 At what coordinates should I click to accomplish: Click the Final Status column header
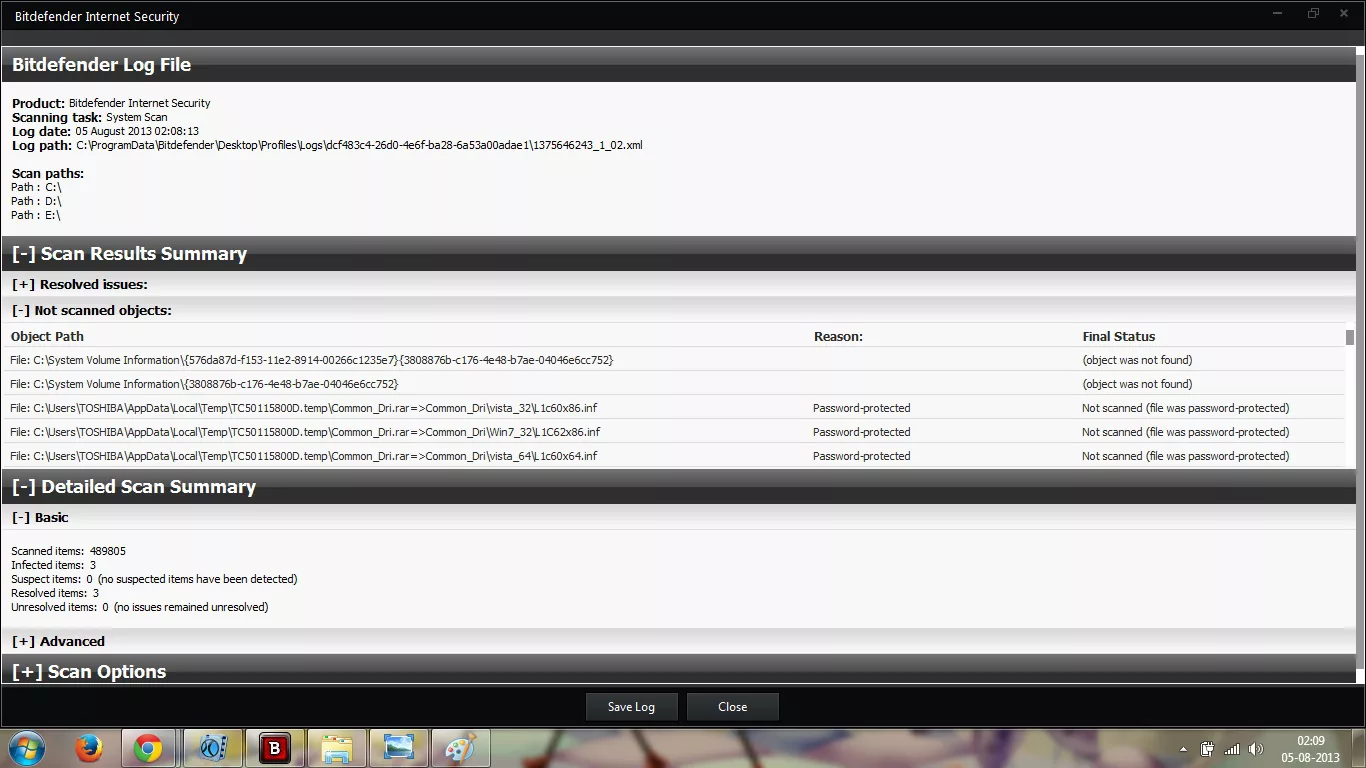tap(1118, 336)
